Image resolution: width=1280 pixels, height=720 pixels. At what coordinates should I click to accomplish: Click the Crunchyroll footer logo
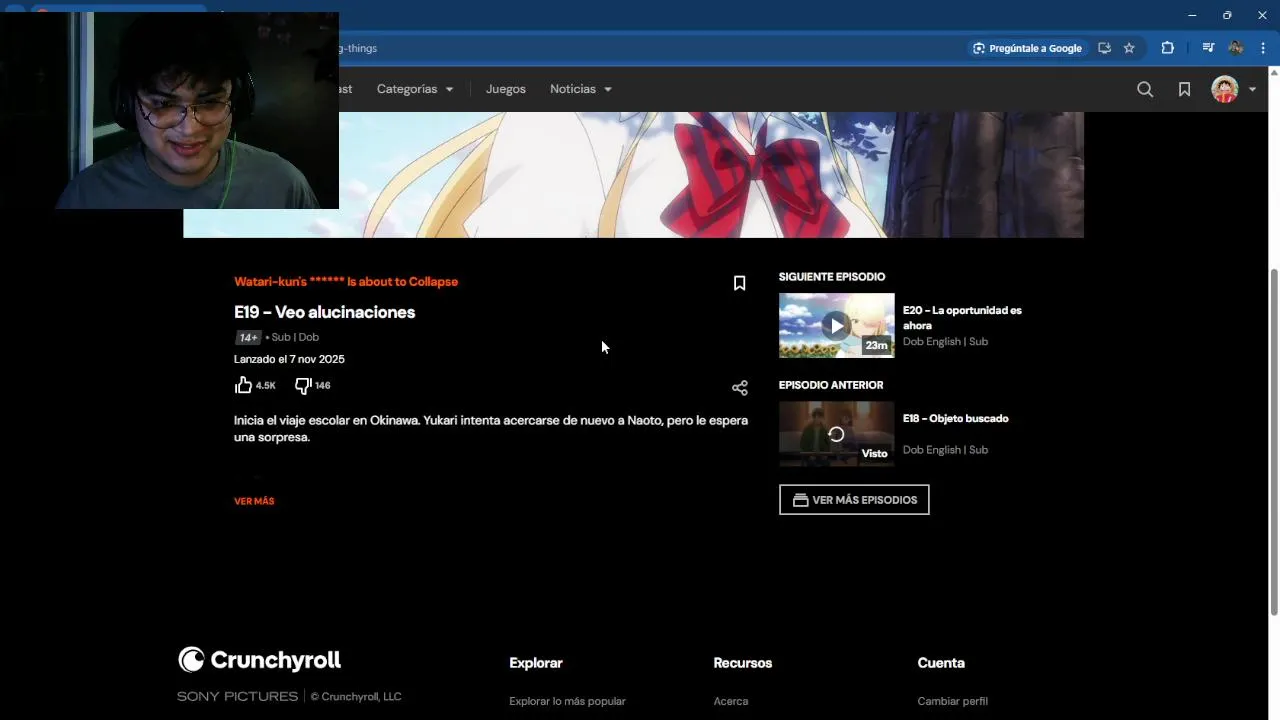coord(259,660)
